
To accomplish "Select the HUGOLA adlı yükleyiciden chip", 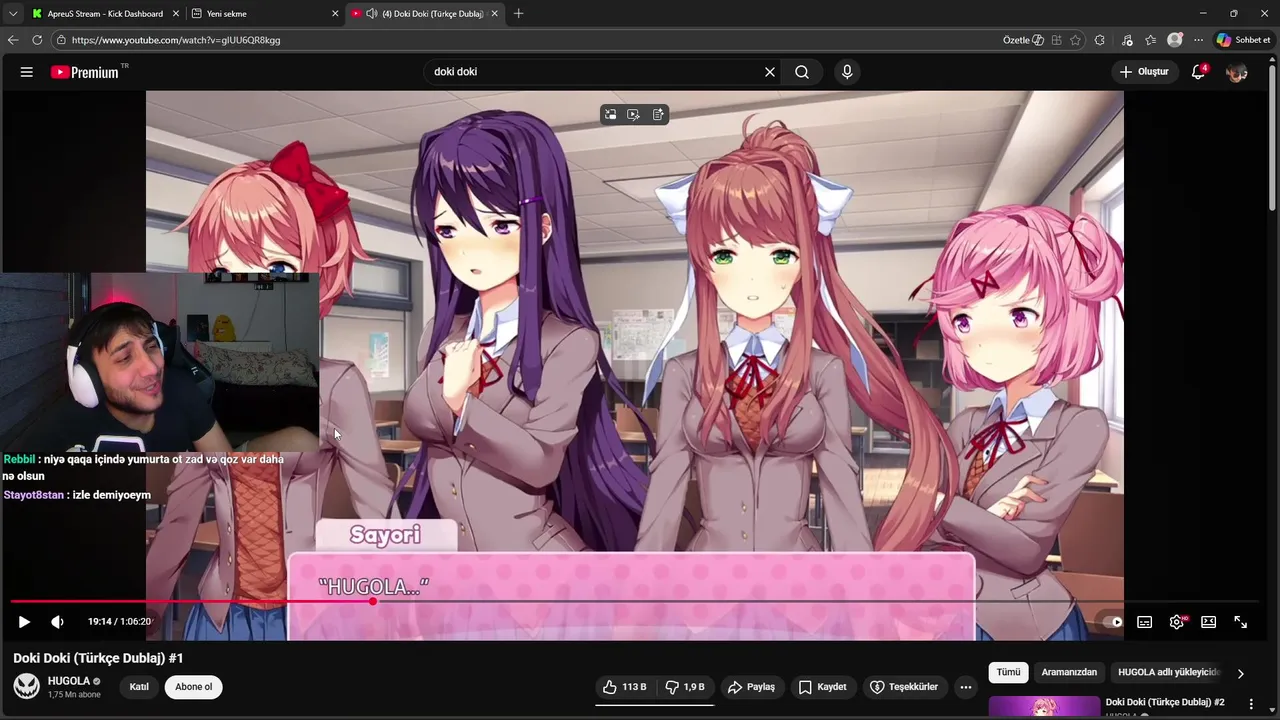I will [x=1166, y=673].
